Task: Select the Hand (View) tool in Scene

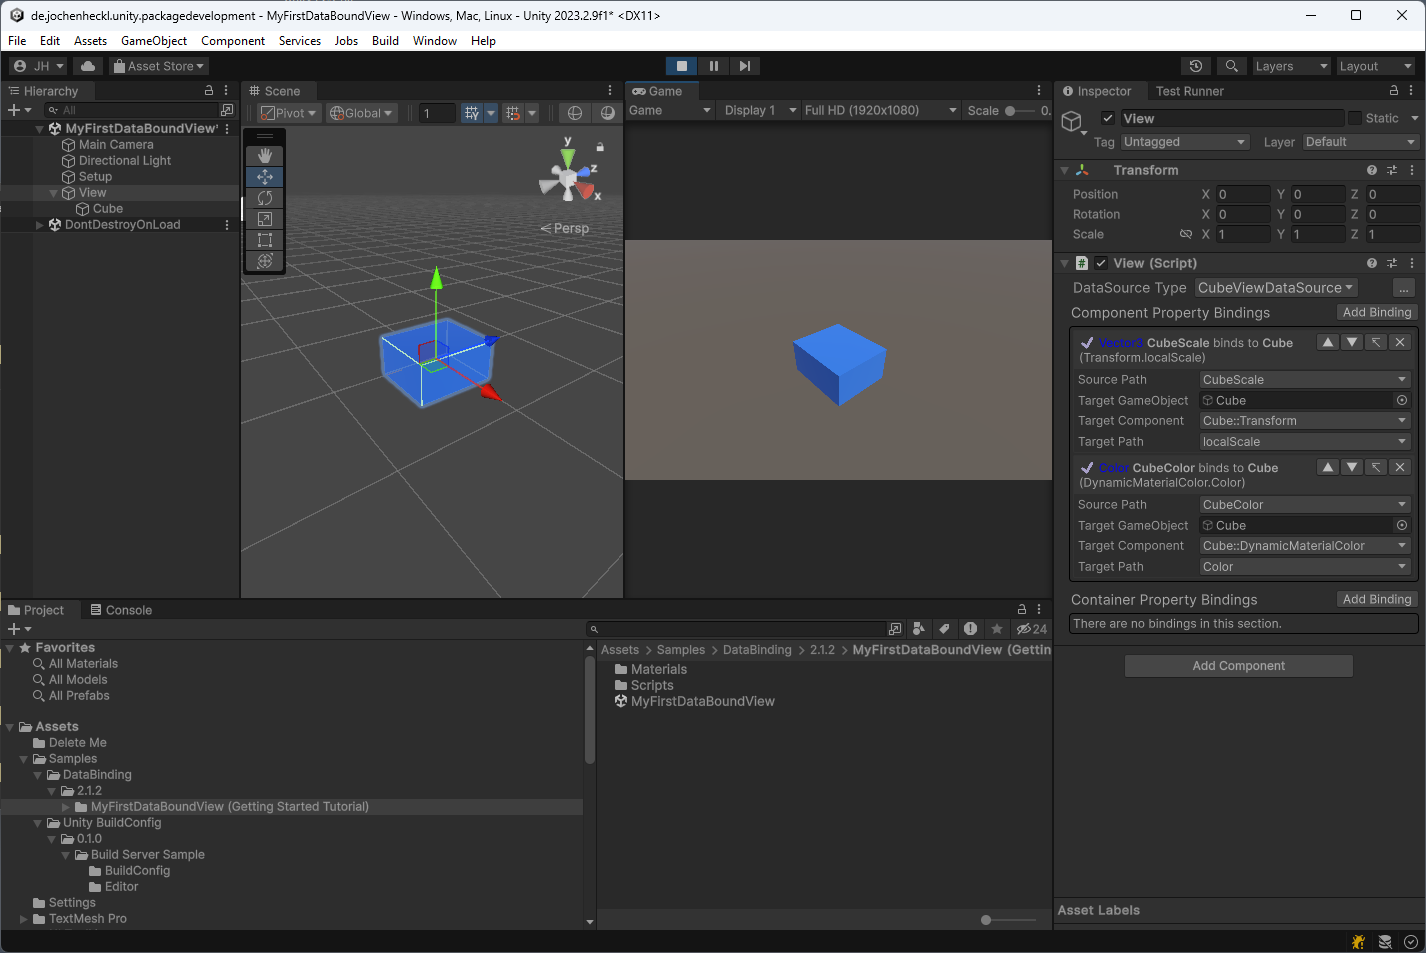Action: coord(264,156)
